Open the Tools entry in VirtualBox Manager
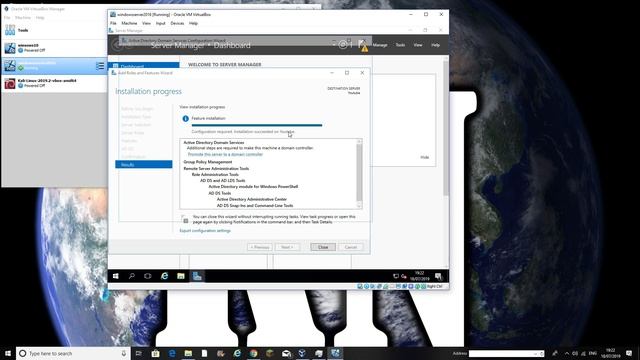 pyautogui.click(x=54, y=30)
